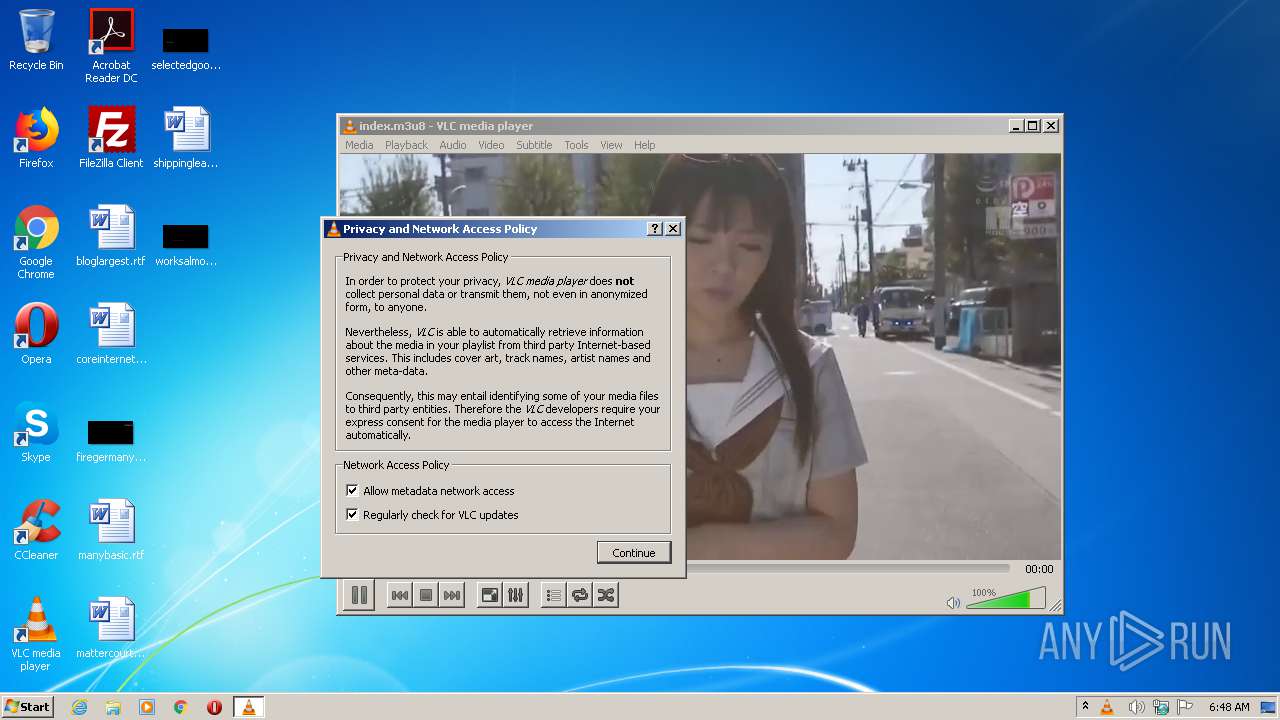Toggle loop mode icon

tap(579, 595)
